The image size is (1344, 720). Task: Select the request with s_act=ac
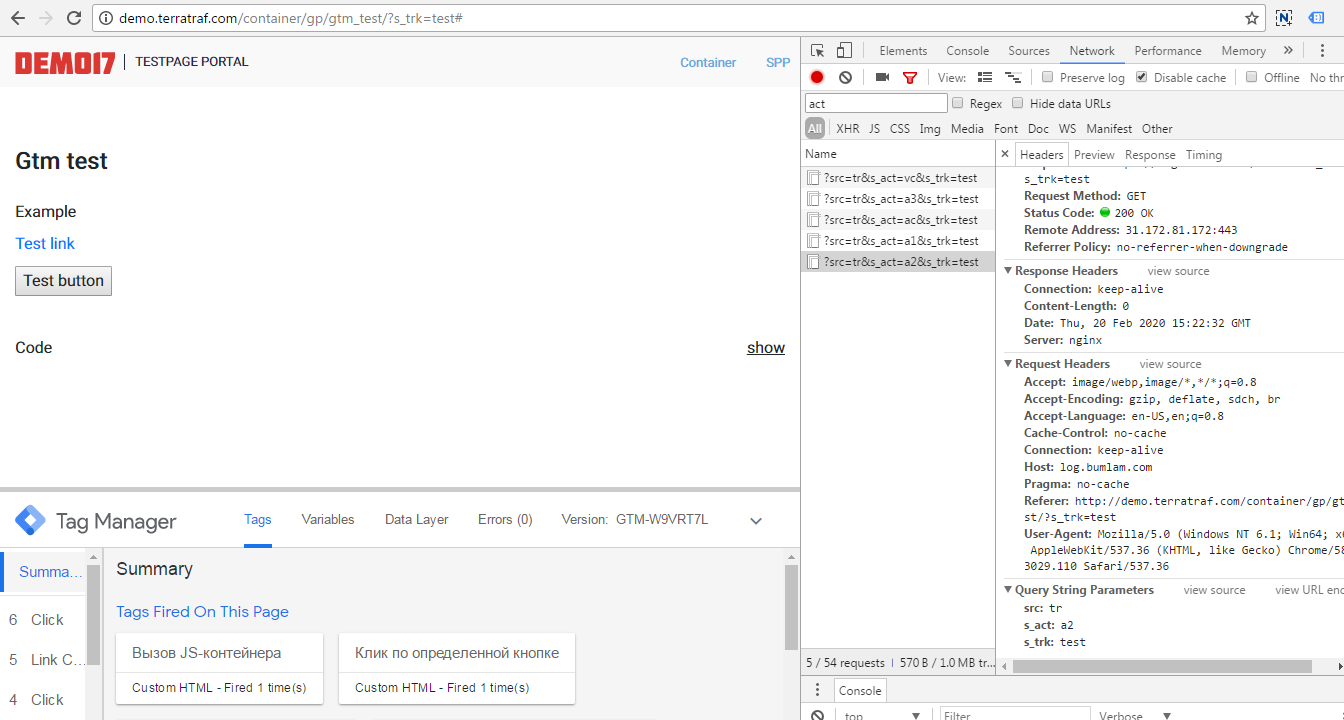(x=900, y=220)
